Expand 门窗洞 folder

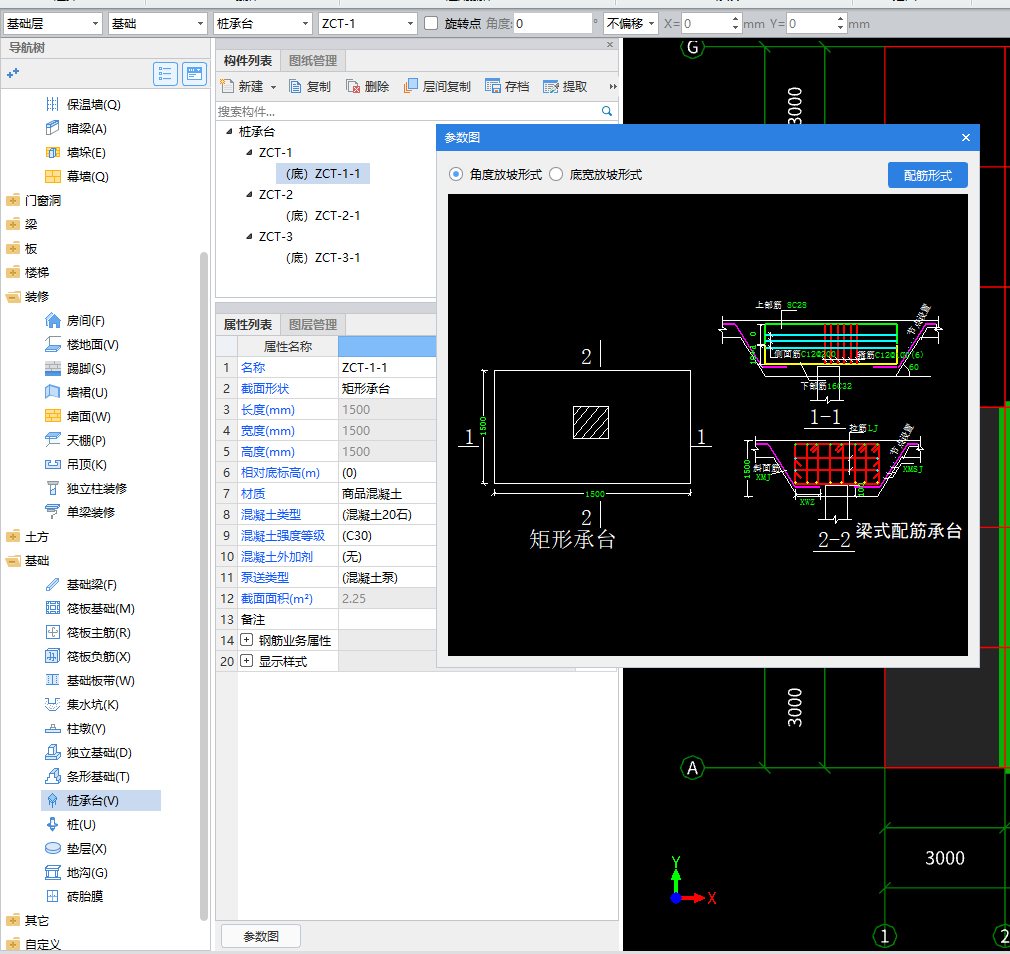click(x=13, y=200)
